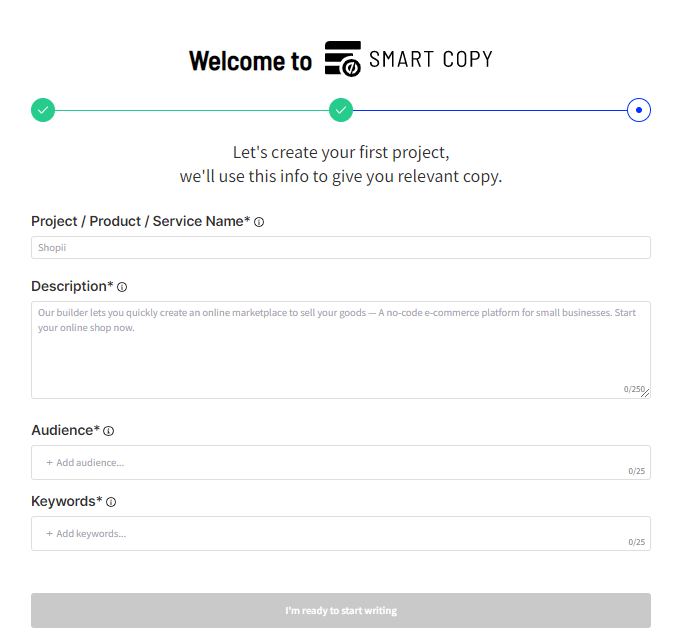Click inside the Description text area

pos(340,350)
